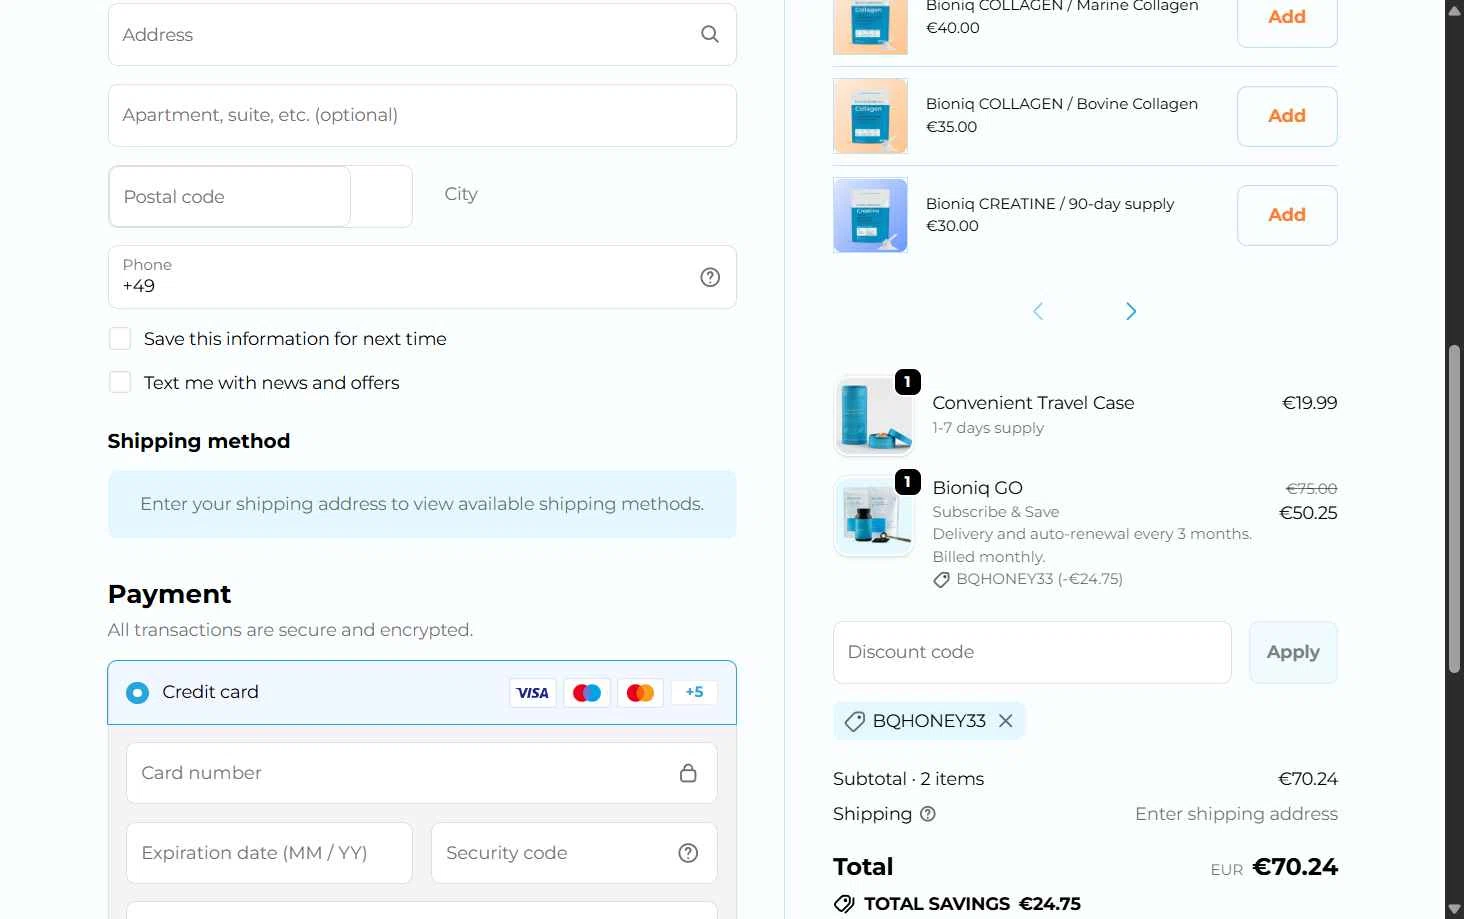Click the Convenient Travel Case title
1464x919 pixels.
(1033, 403)
